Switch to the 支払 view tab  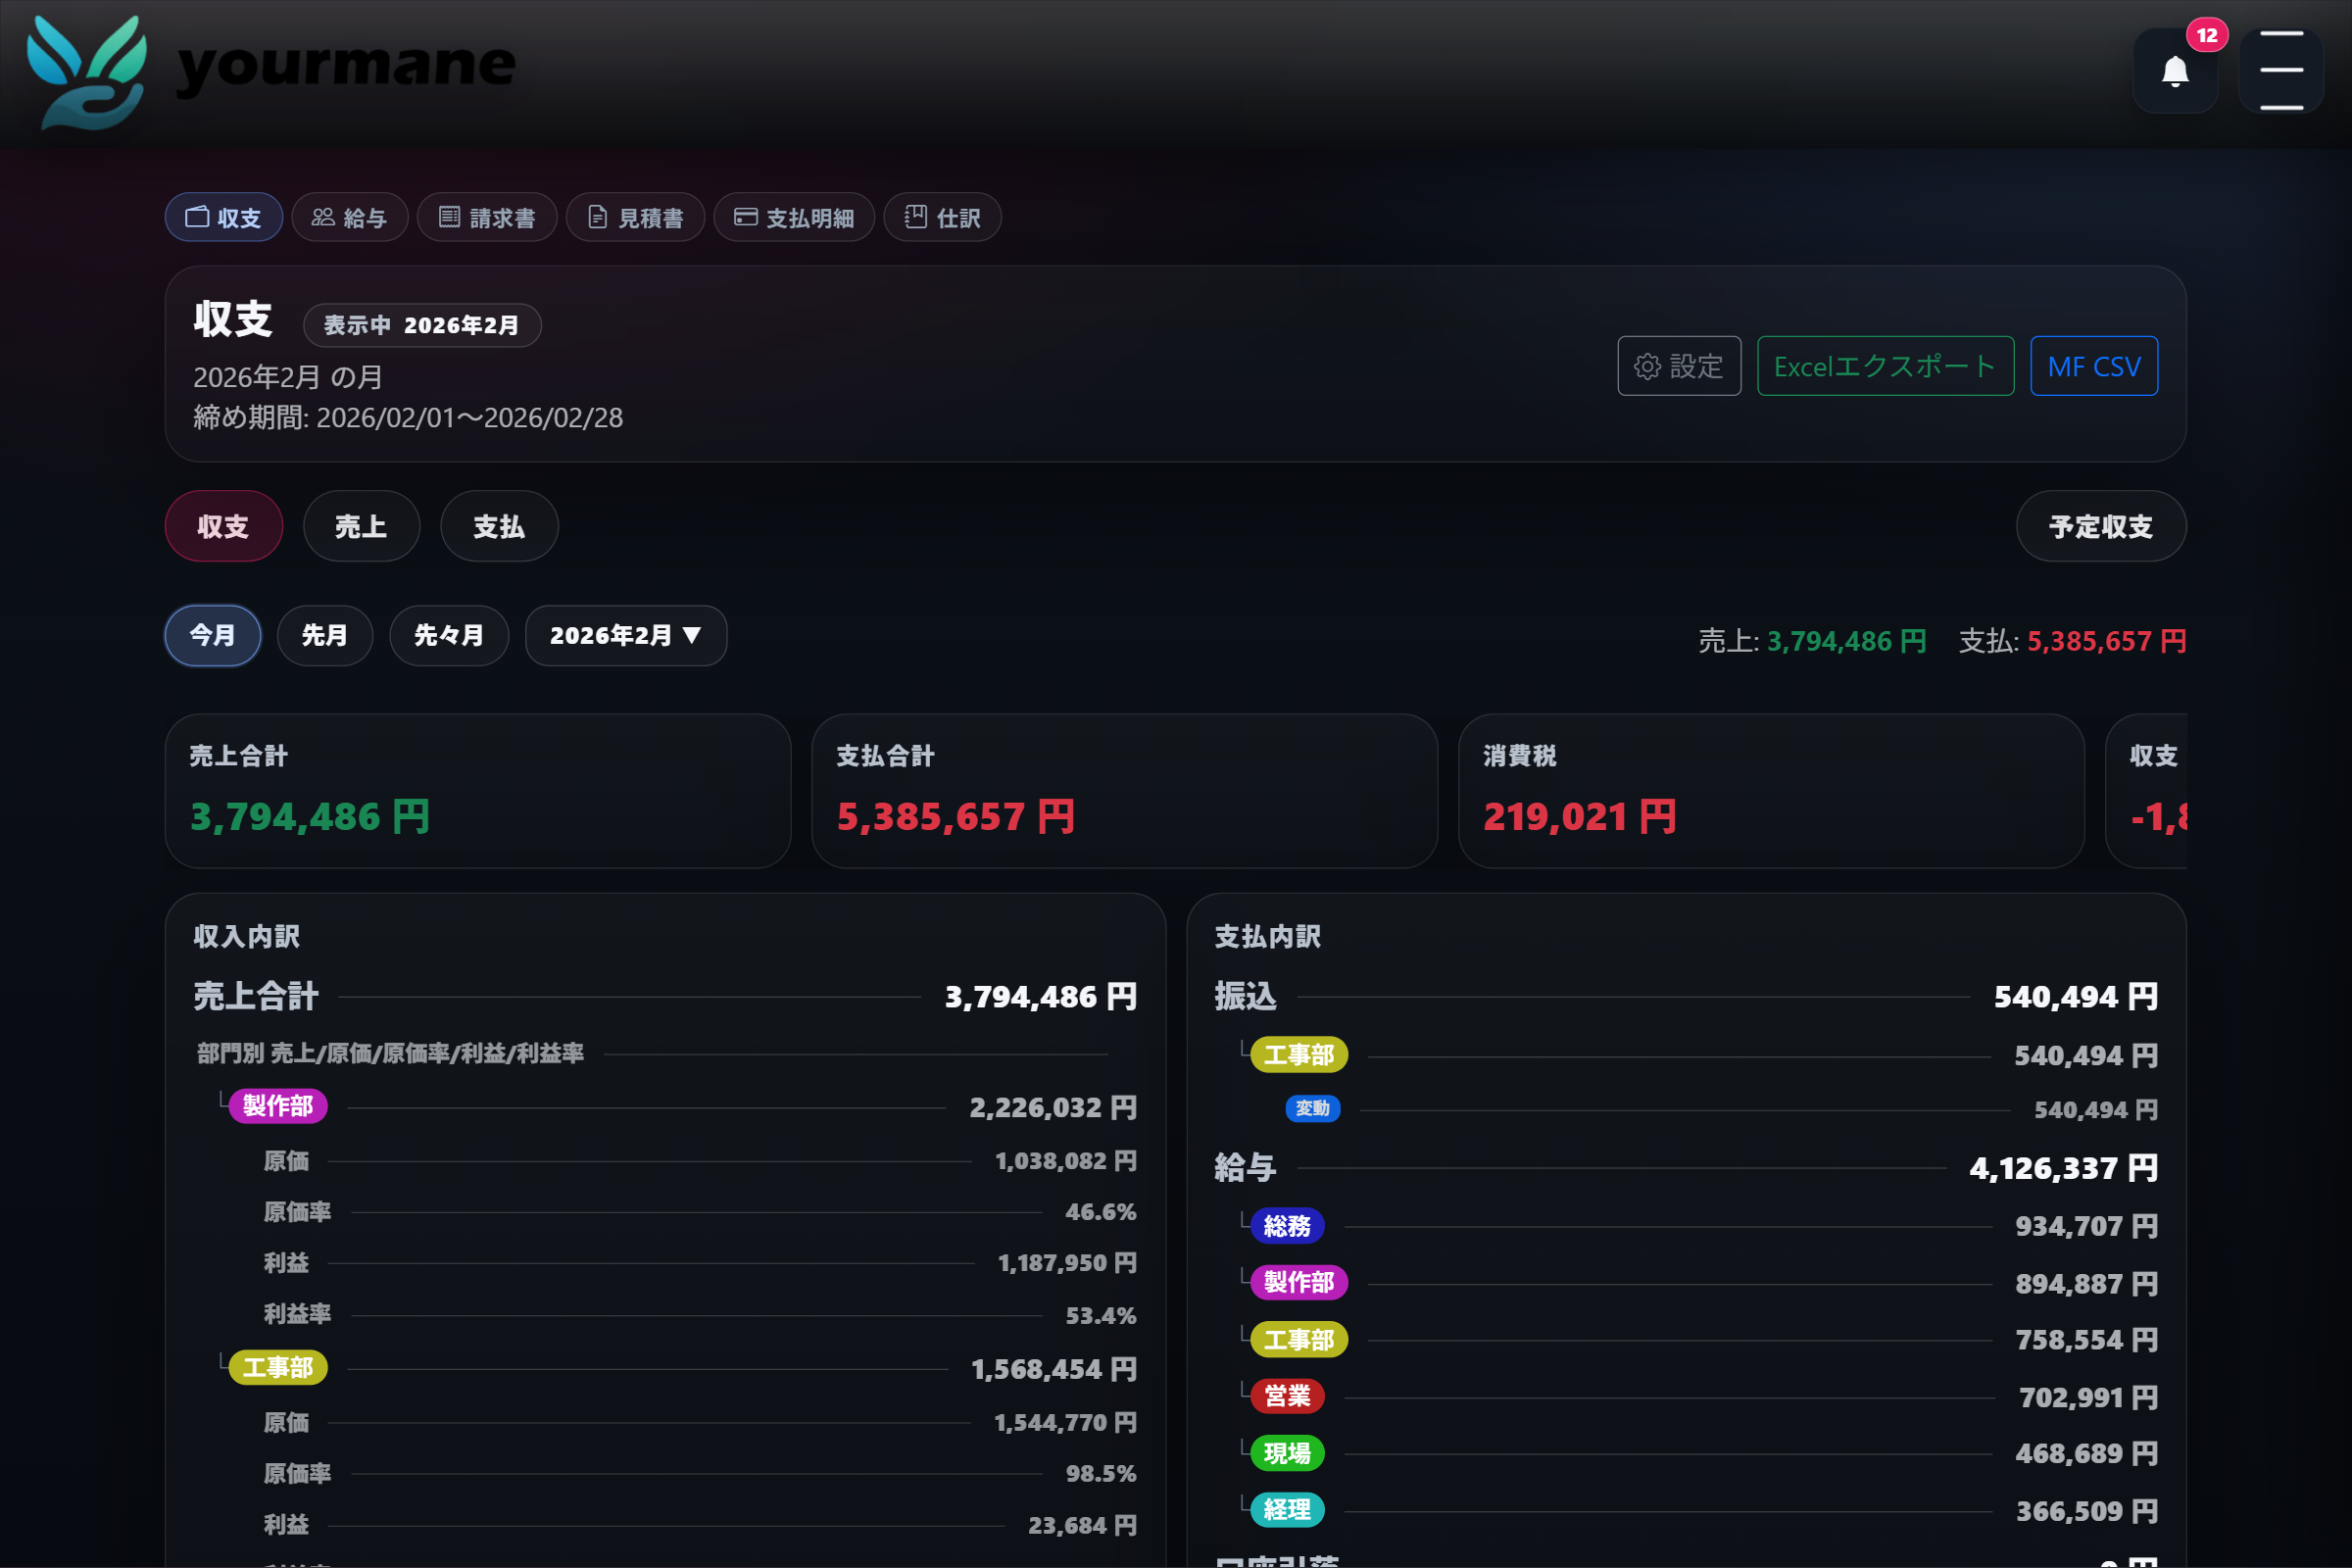pyautogui.click(x=499, y=526)
